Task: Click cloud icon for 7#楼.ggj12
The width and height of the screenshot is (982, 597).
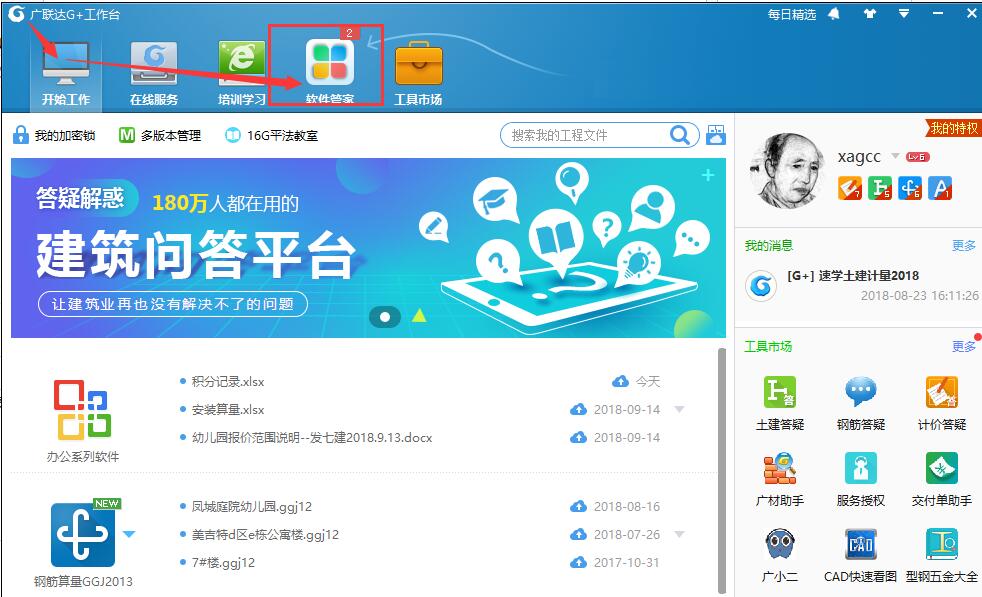Action: (579, 563)
